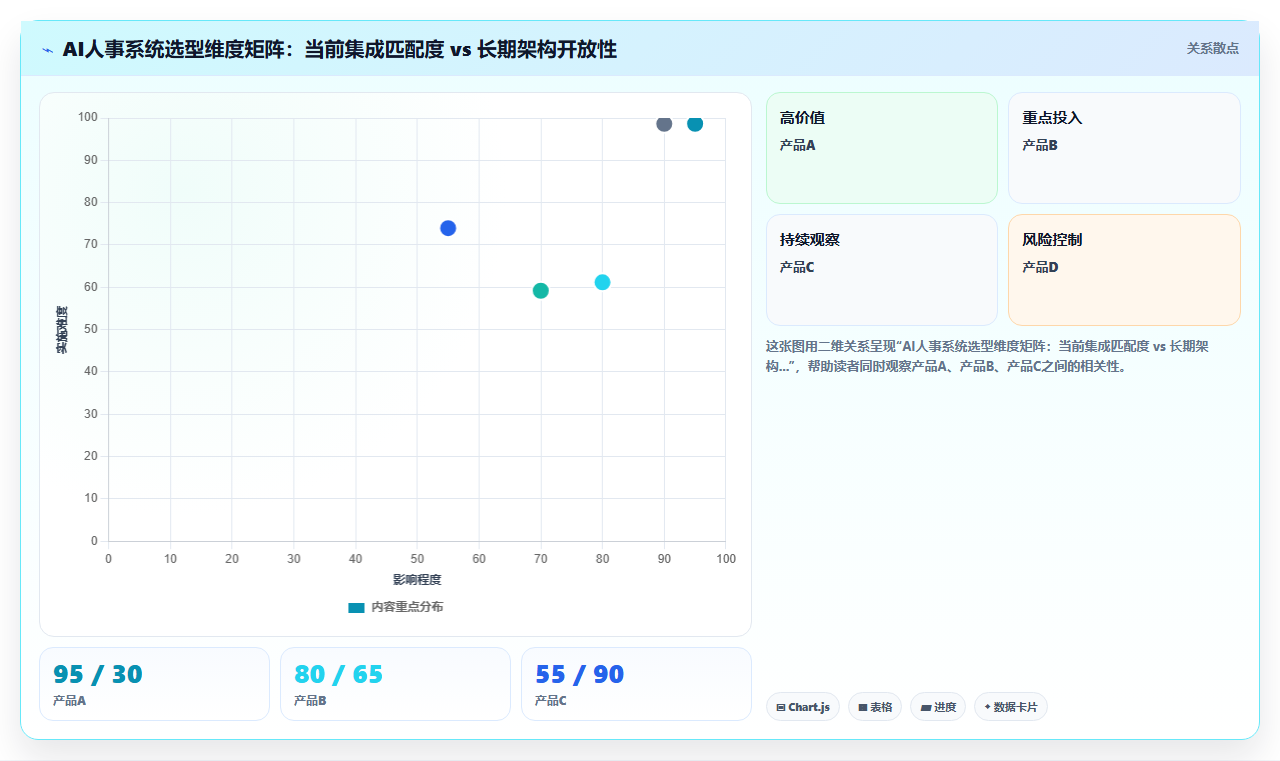
Task: Click the 80 / 65 产品B stat card
Action: click(395, 684)
